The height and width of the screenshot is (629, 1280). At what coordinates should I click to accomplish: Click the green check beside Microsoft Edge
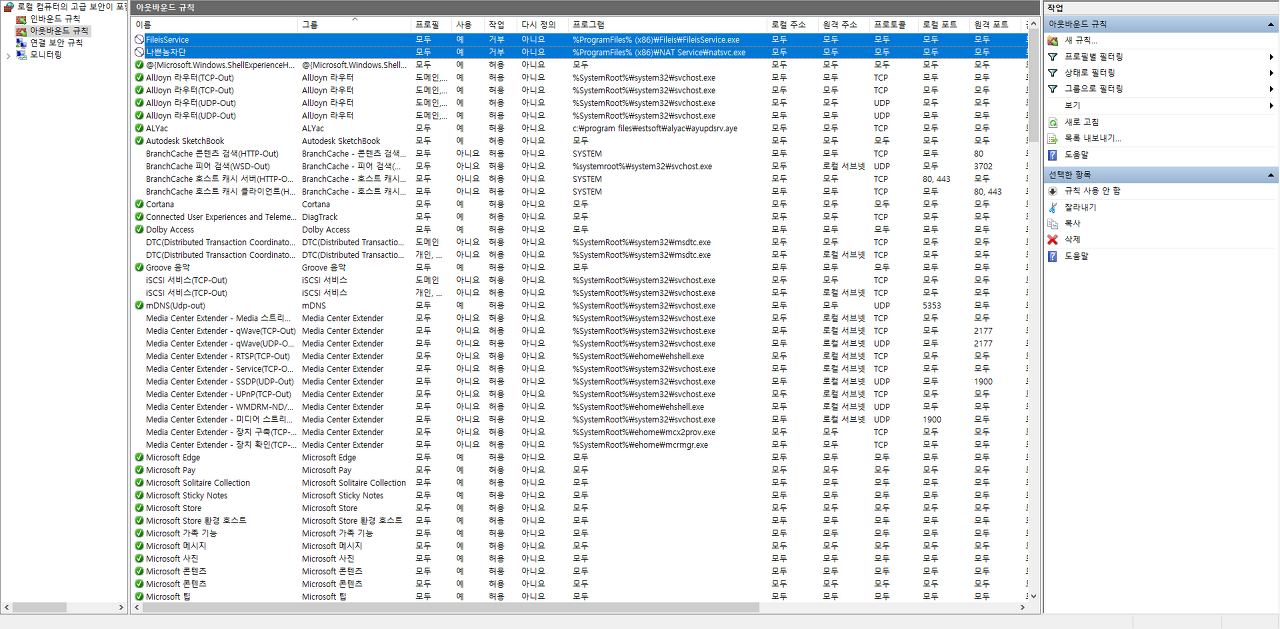point(139,458)
